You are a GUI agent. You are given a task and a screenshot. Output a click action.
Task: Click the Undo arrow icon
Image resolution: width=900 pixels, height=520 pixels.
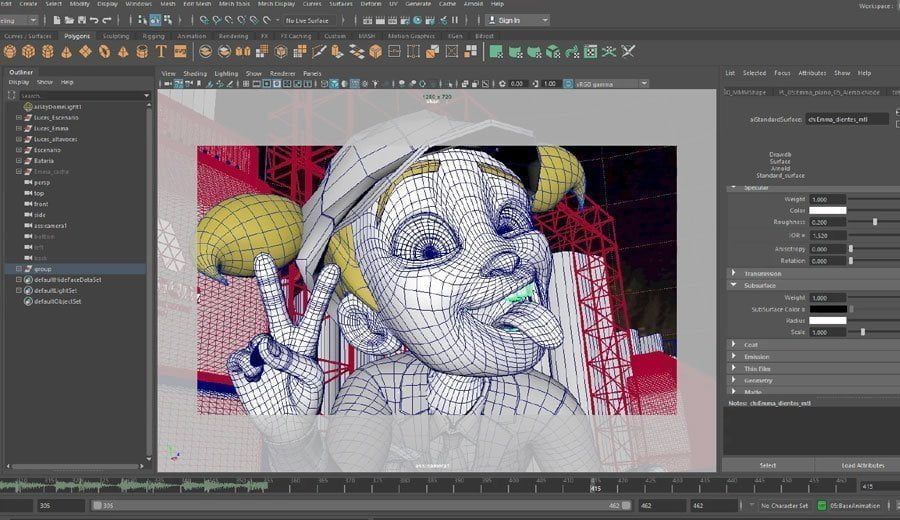(94, 20)
